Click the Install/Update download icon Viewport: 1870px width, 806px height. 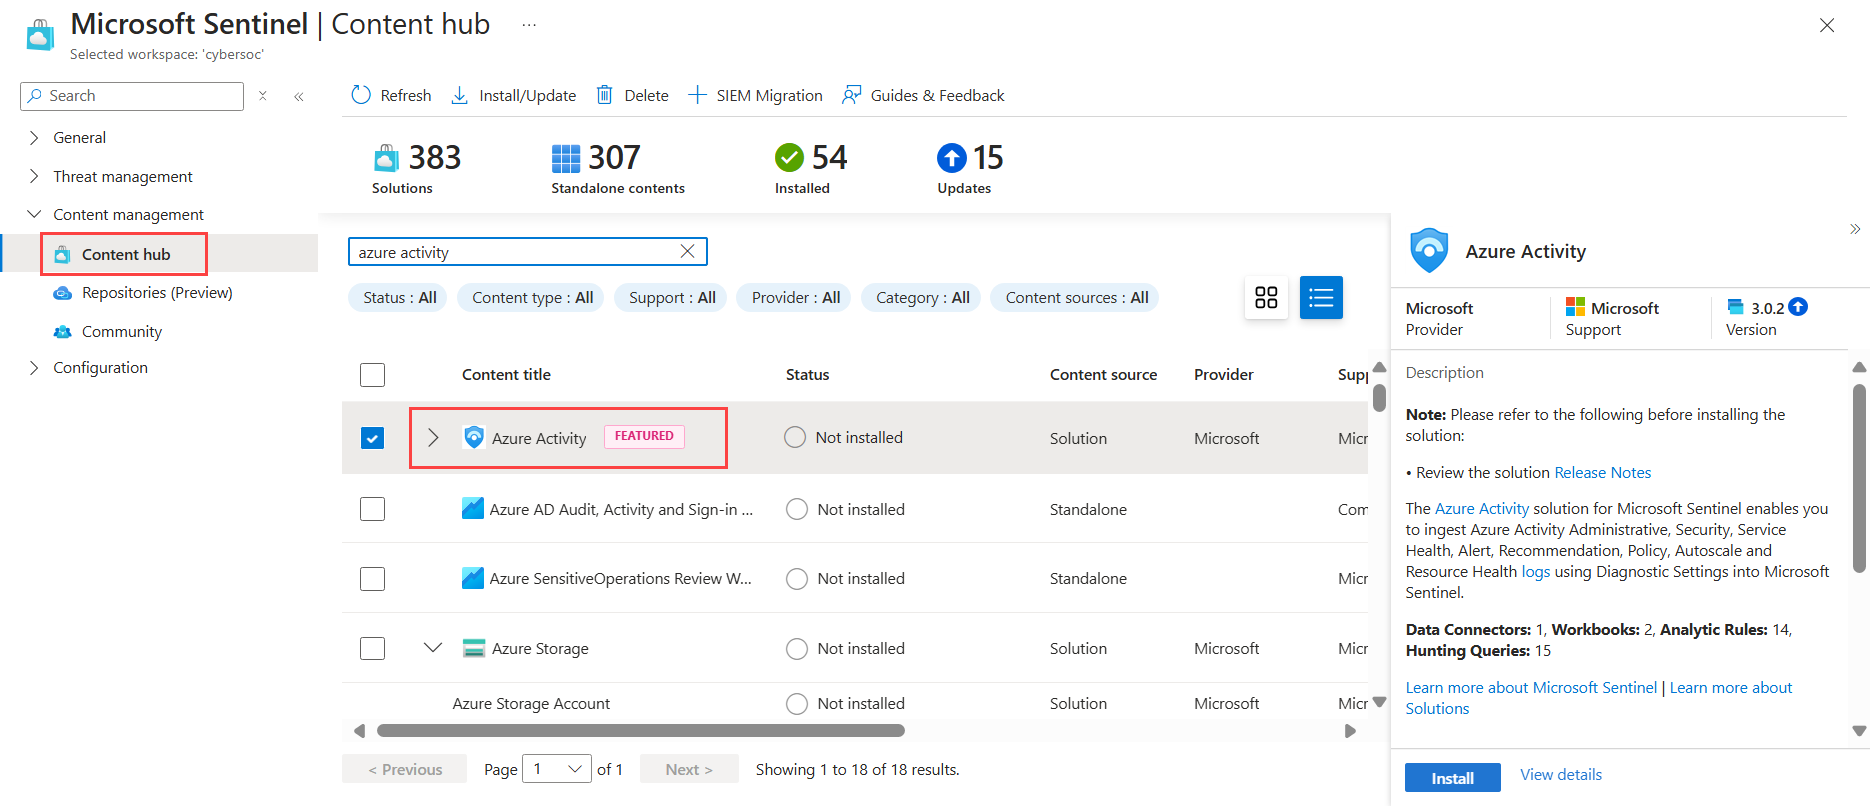pos(459,95)
